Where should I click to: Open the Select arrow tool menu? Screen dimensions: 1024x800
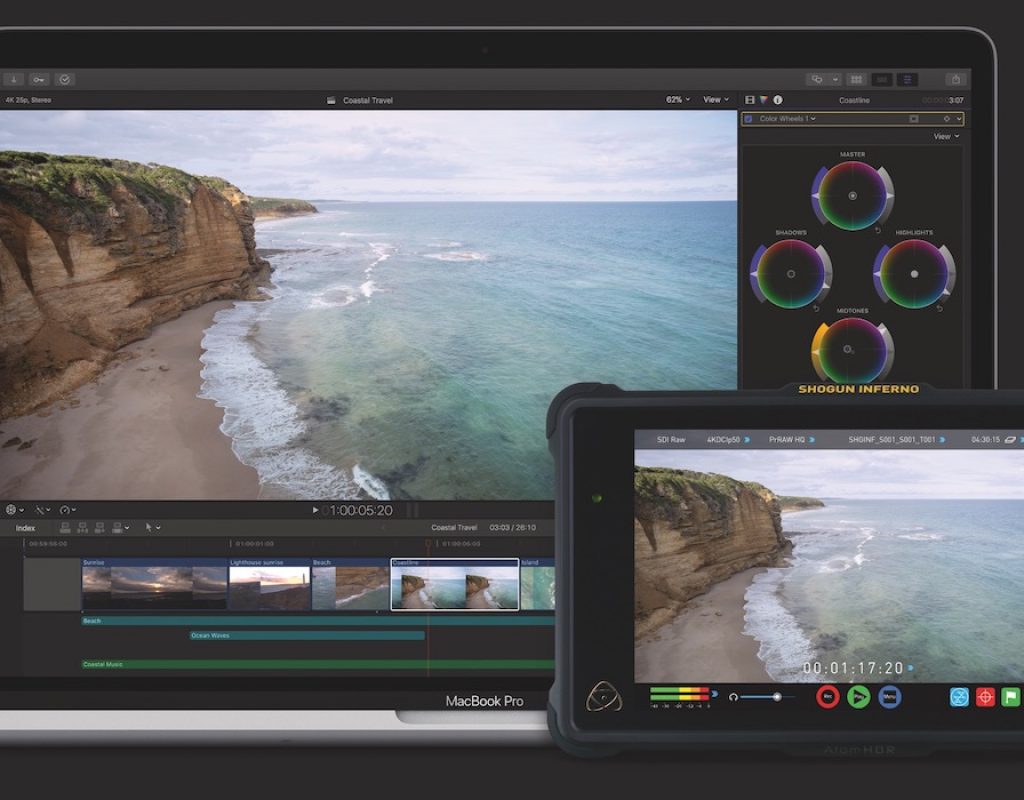(x=153, y=527)
